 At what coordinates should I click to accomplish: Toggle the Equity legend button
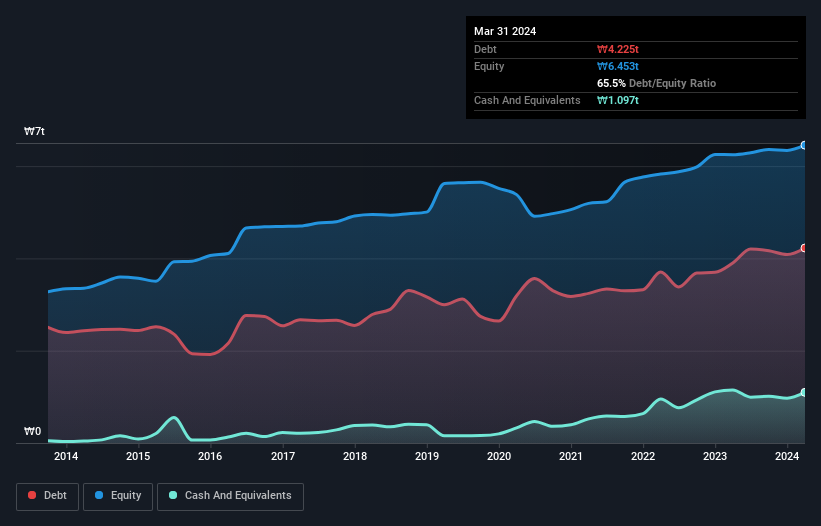(118, 496)
